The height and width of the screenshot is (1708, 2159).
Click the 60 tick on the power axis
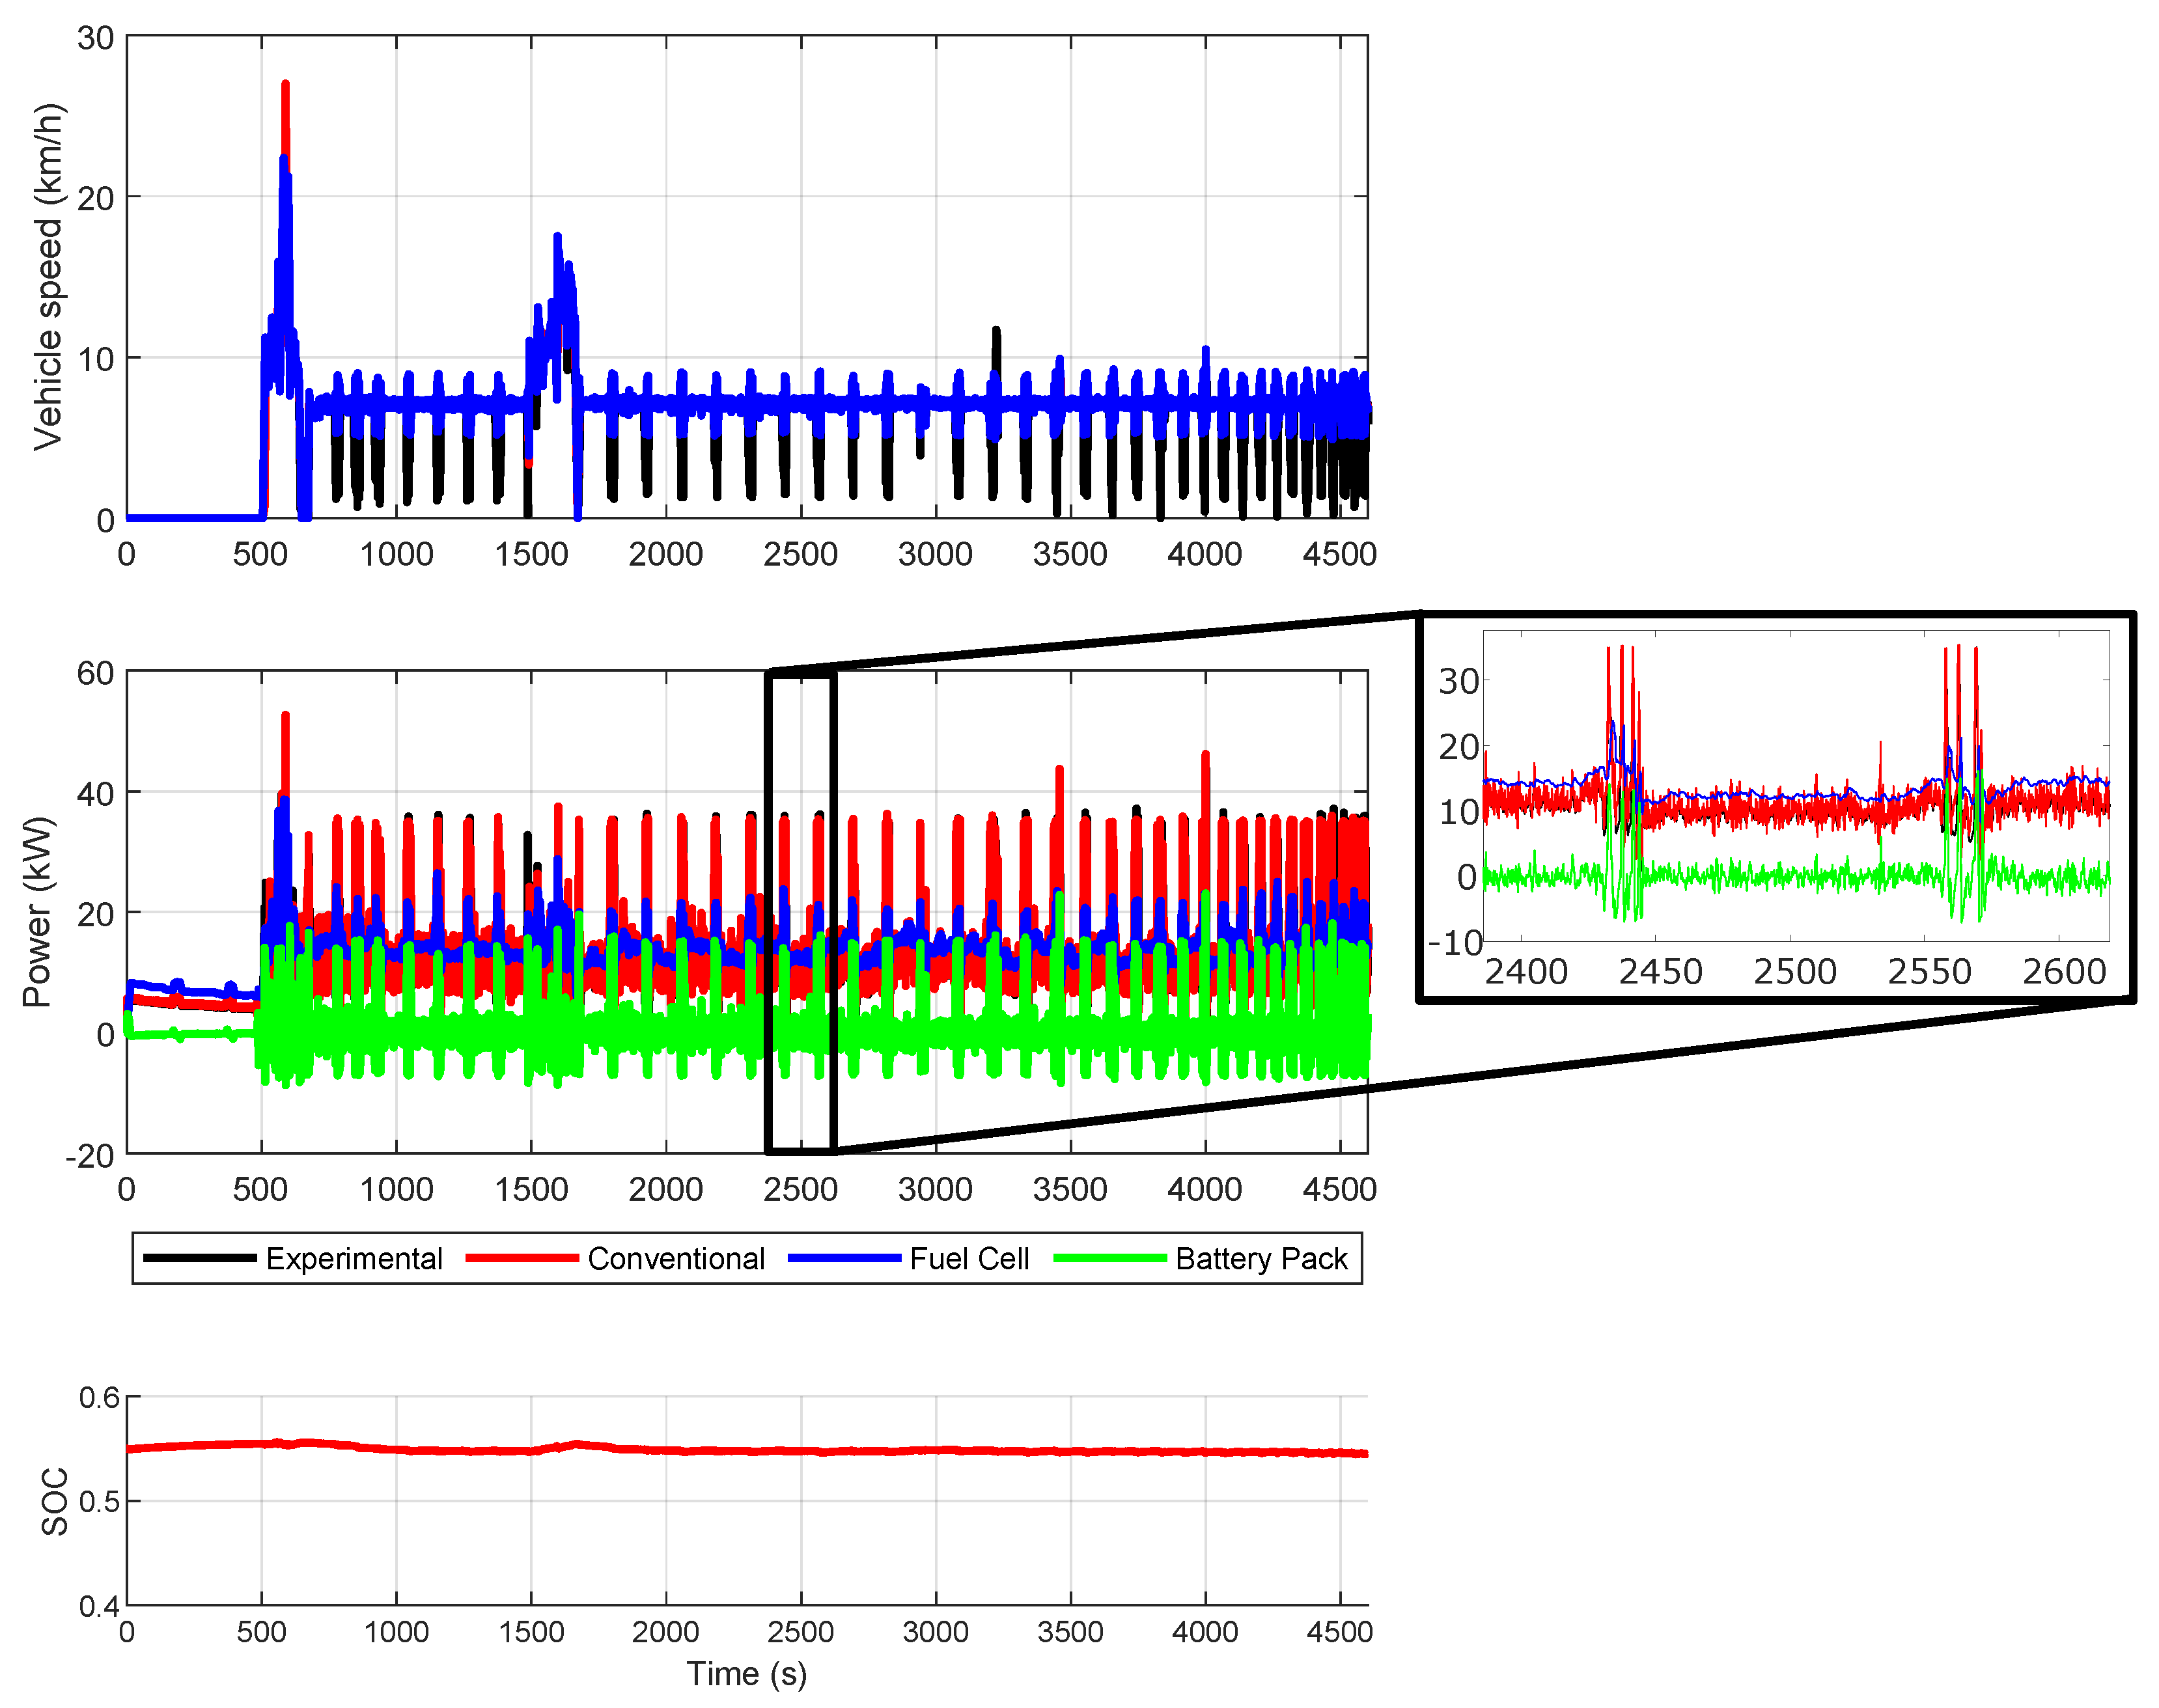(x=95, y=673)
